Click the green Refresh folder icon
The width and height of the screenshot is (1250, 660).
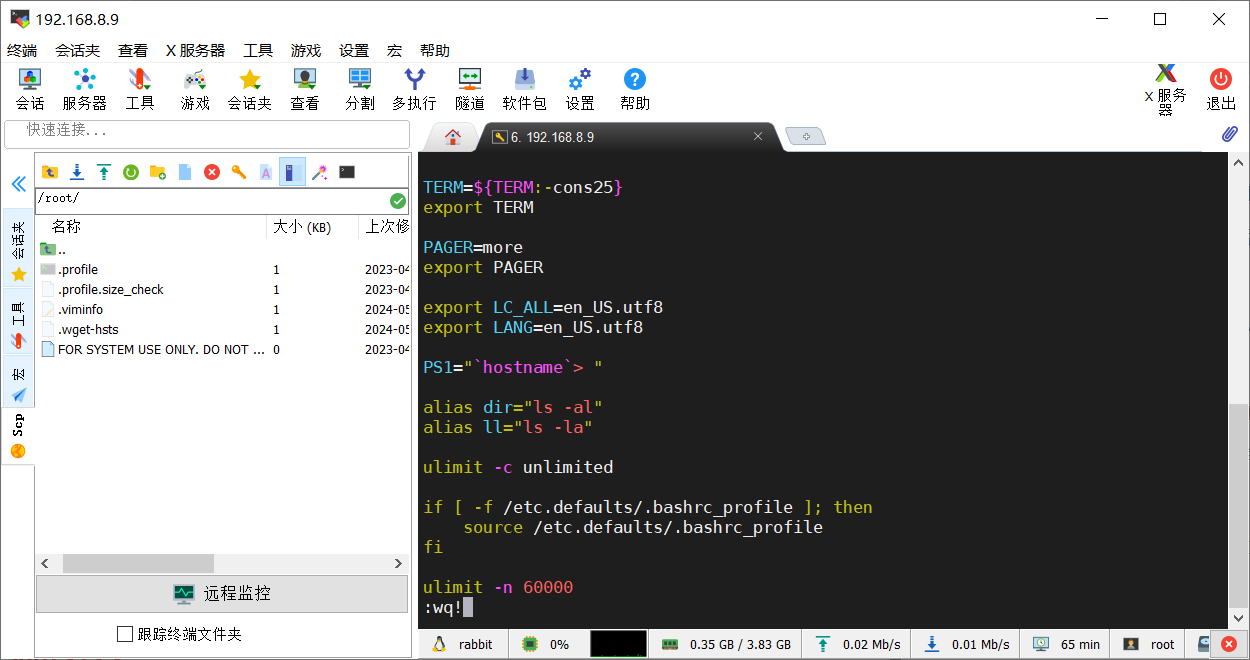click(131, 172)
